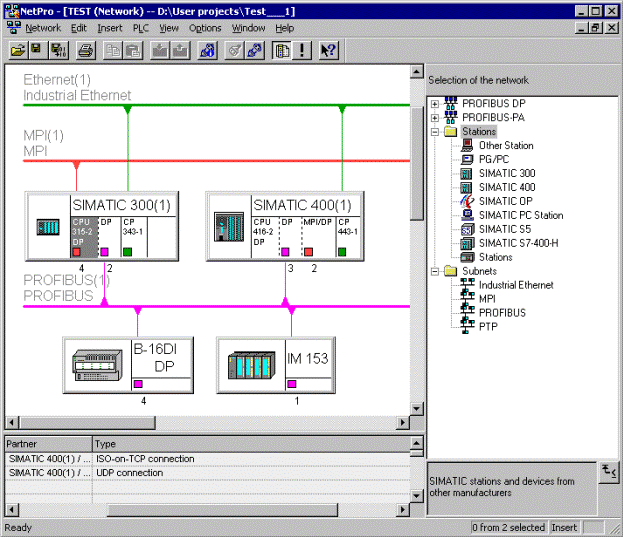
Task: Click green CP 343-1 interface square
Action: coord(130,252)
